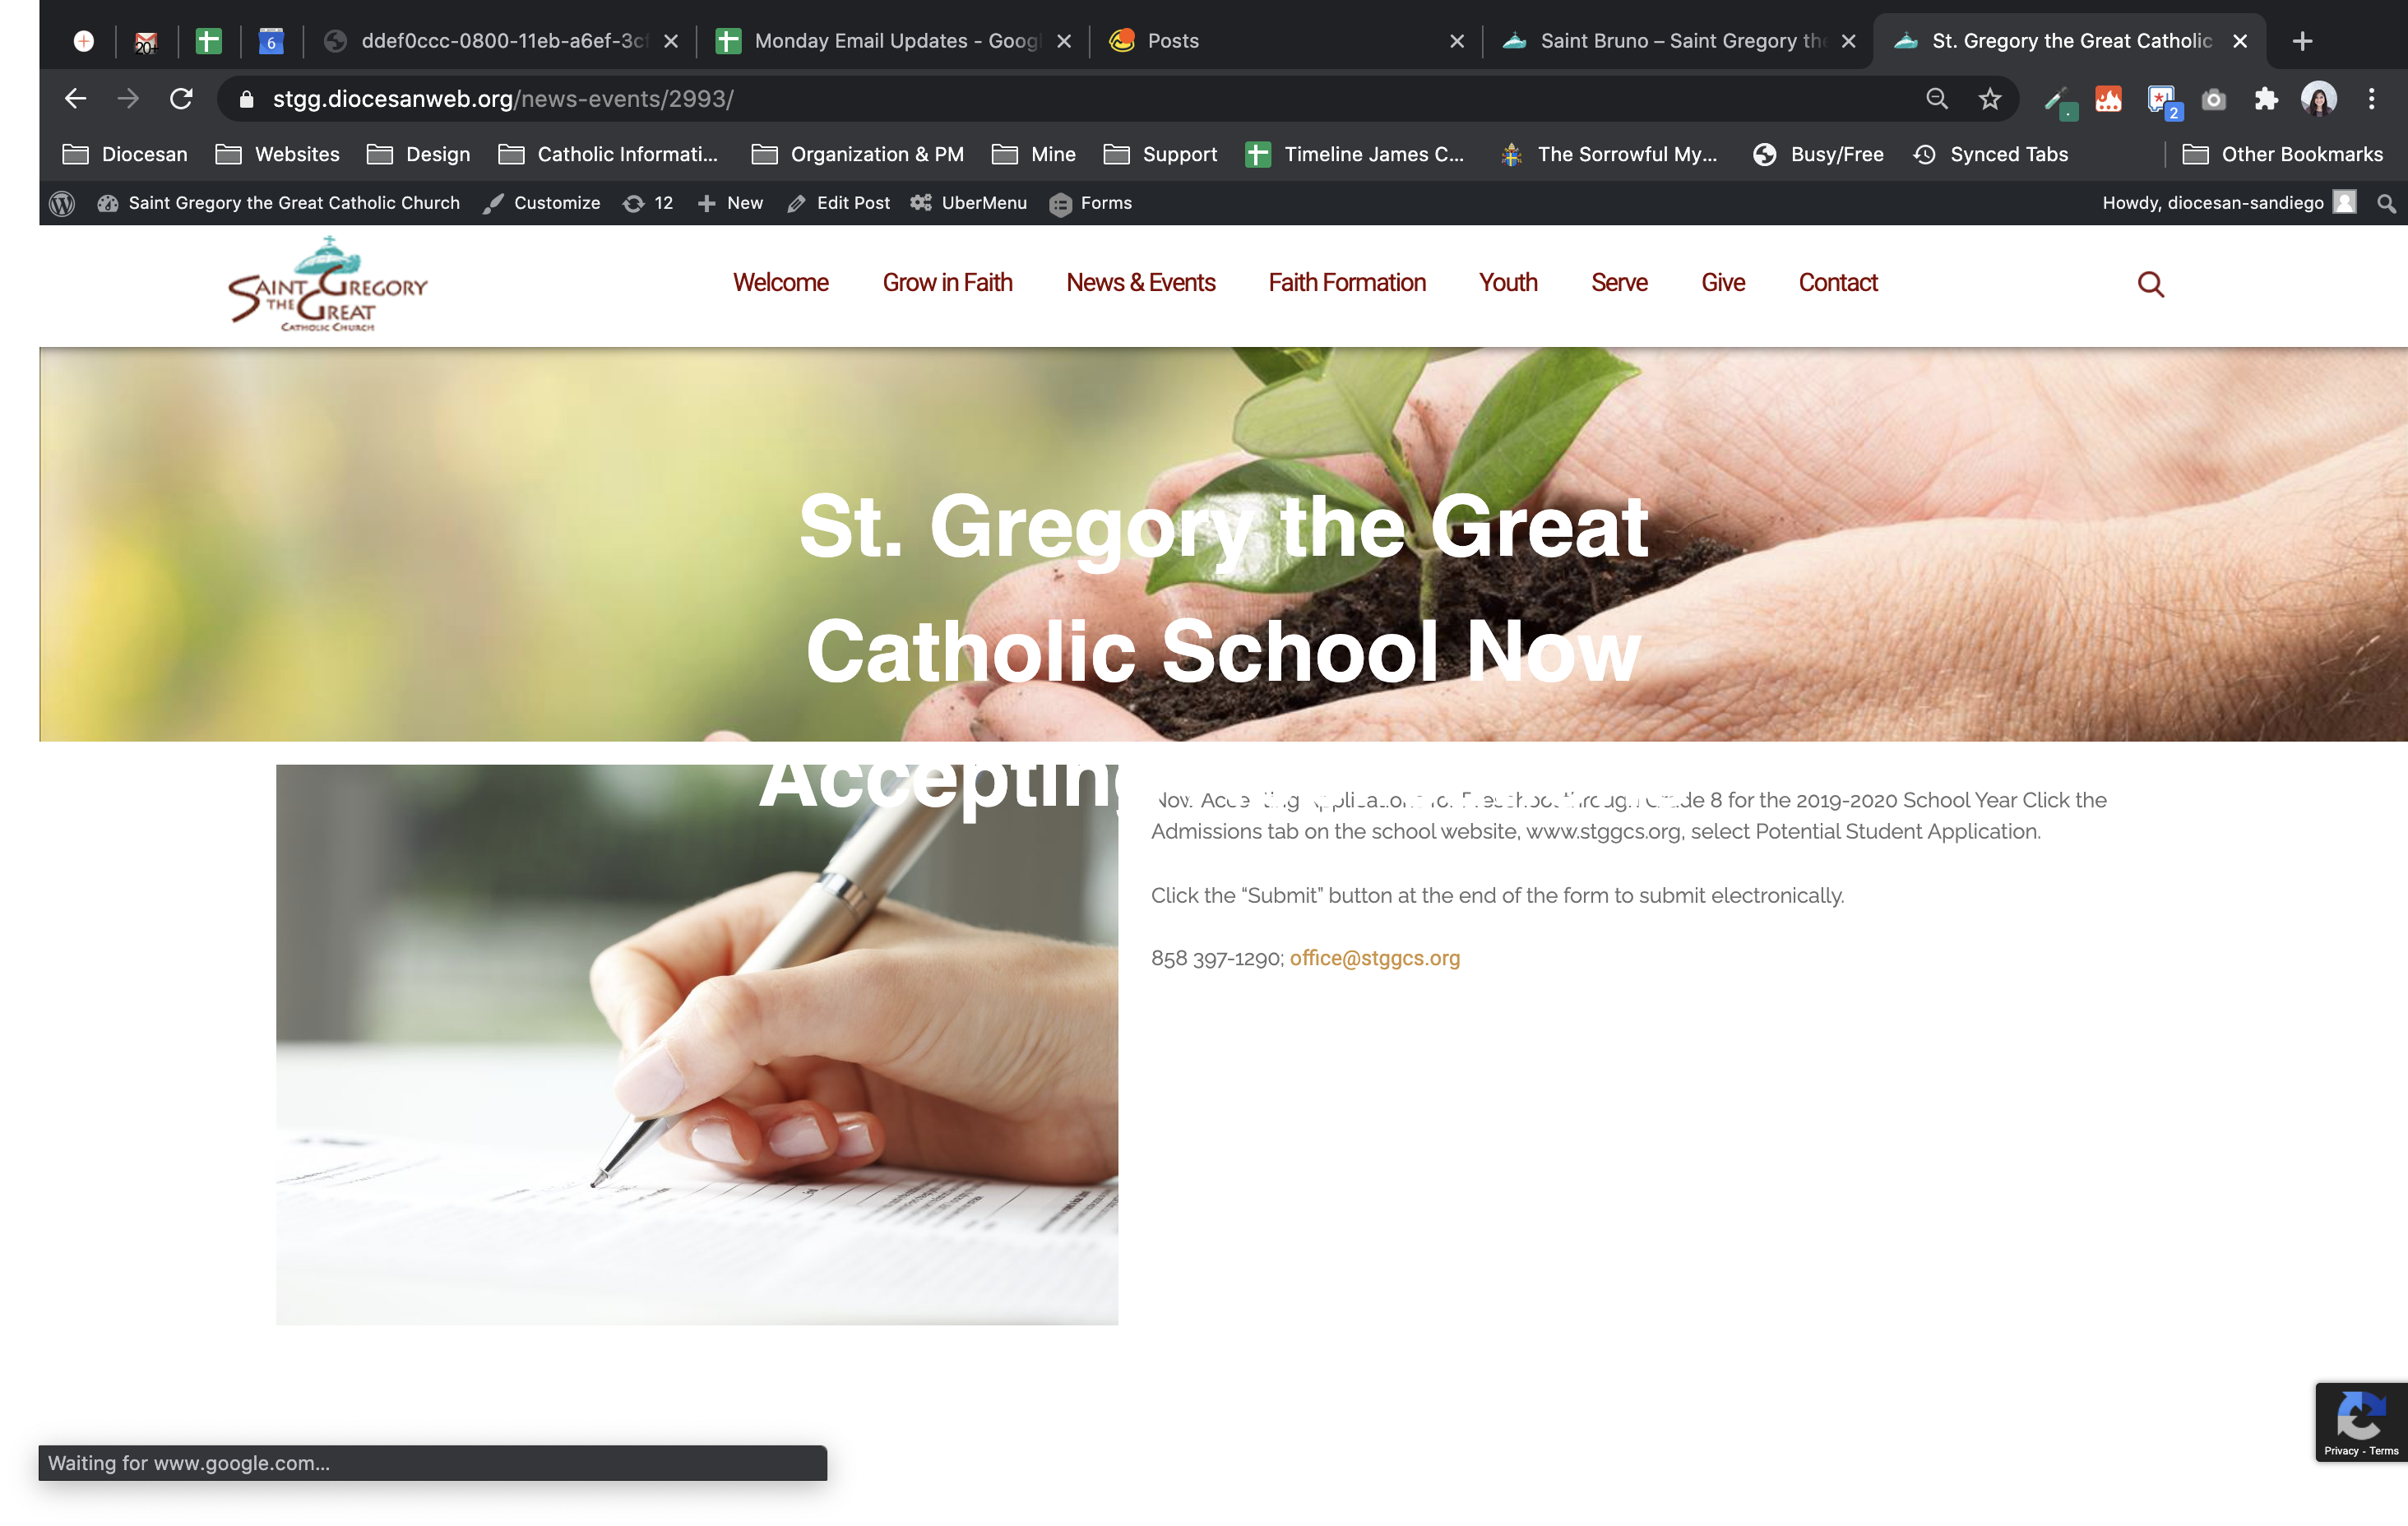
Task: Click the browser back arrow
Action: [76, 99]
